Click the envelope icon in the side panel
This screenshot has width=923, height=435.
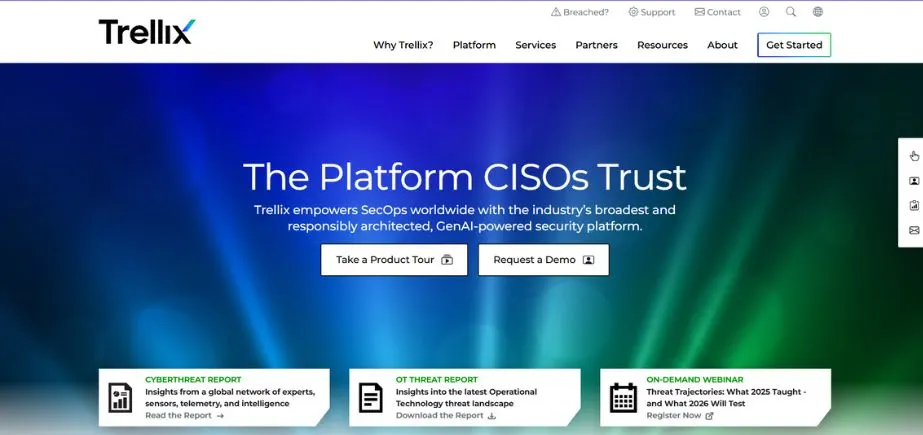tap(914, 230)
